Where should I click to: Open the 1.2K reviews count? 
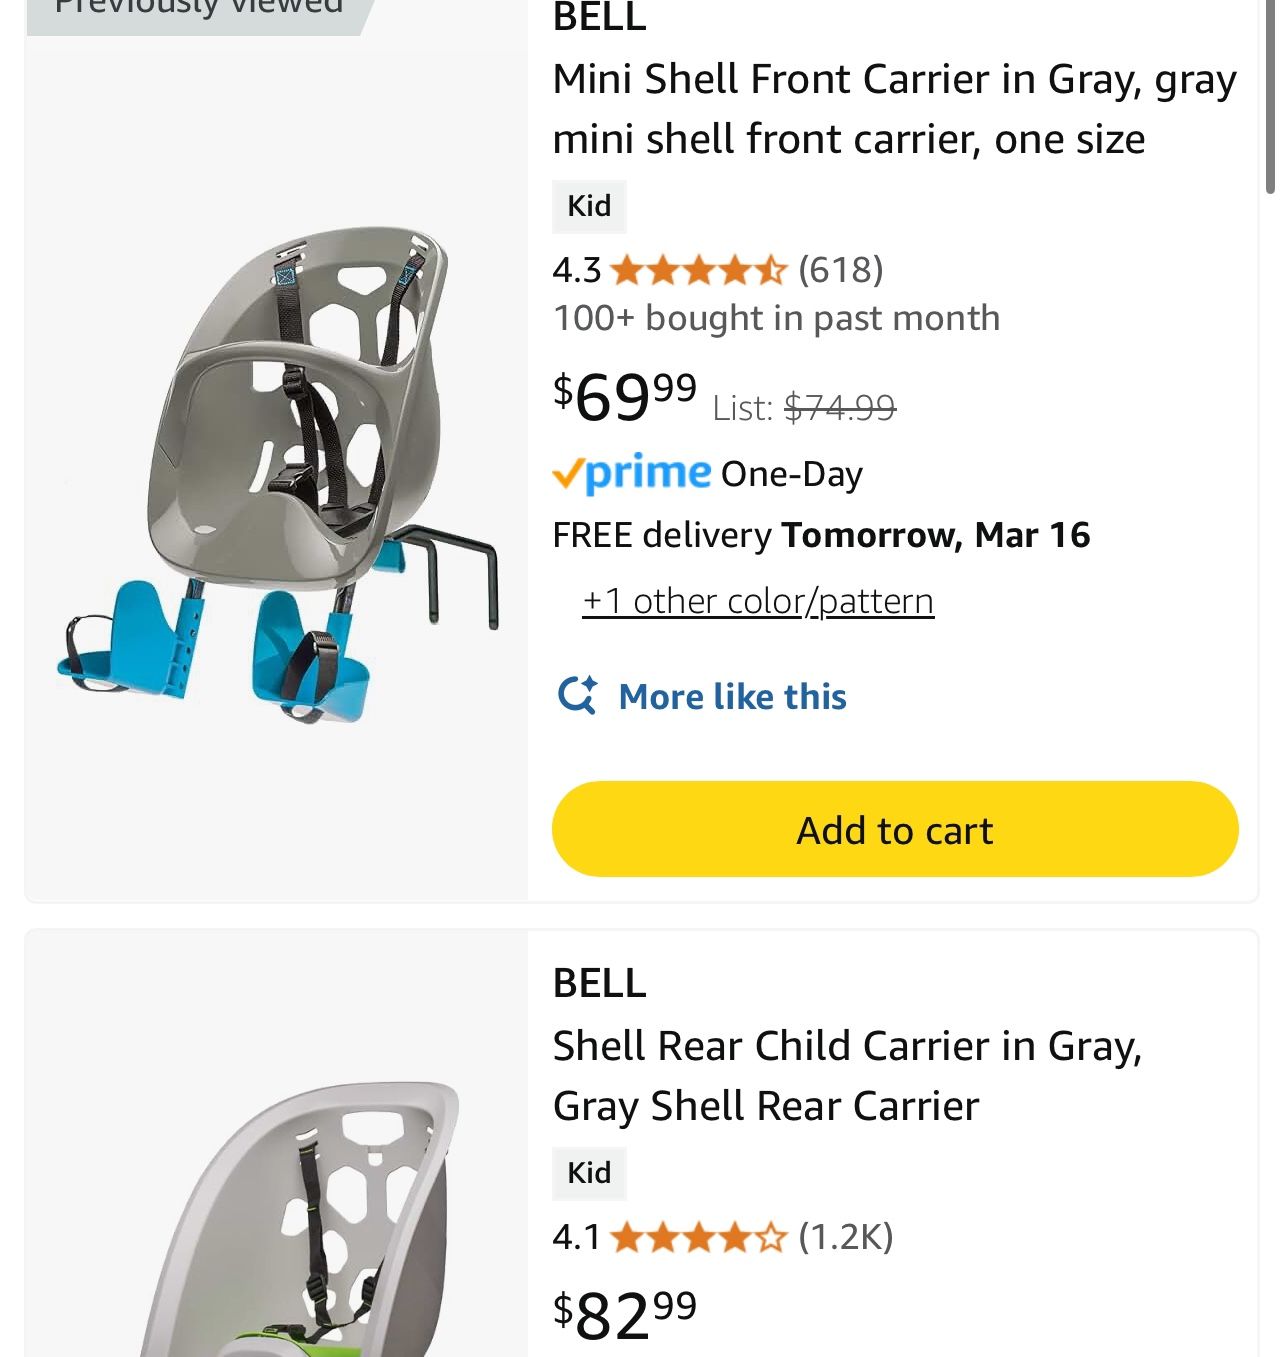845,1238
